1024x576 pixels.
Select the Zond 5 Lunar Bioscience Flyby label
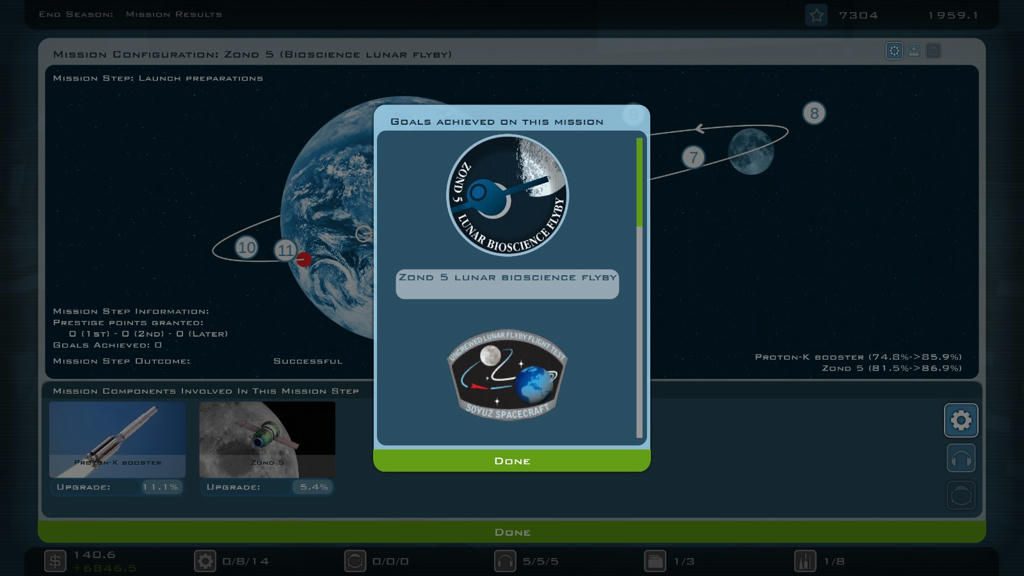coord(507,283)
